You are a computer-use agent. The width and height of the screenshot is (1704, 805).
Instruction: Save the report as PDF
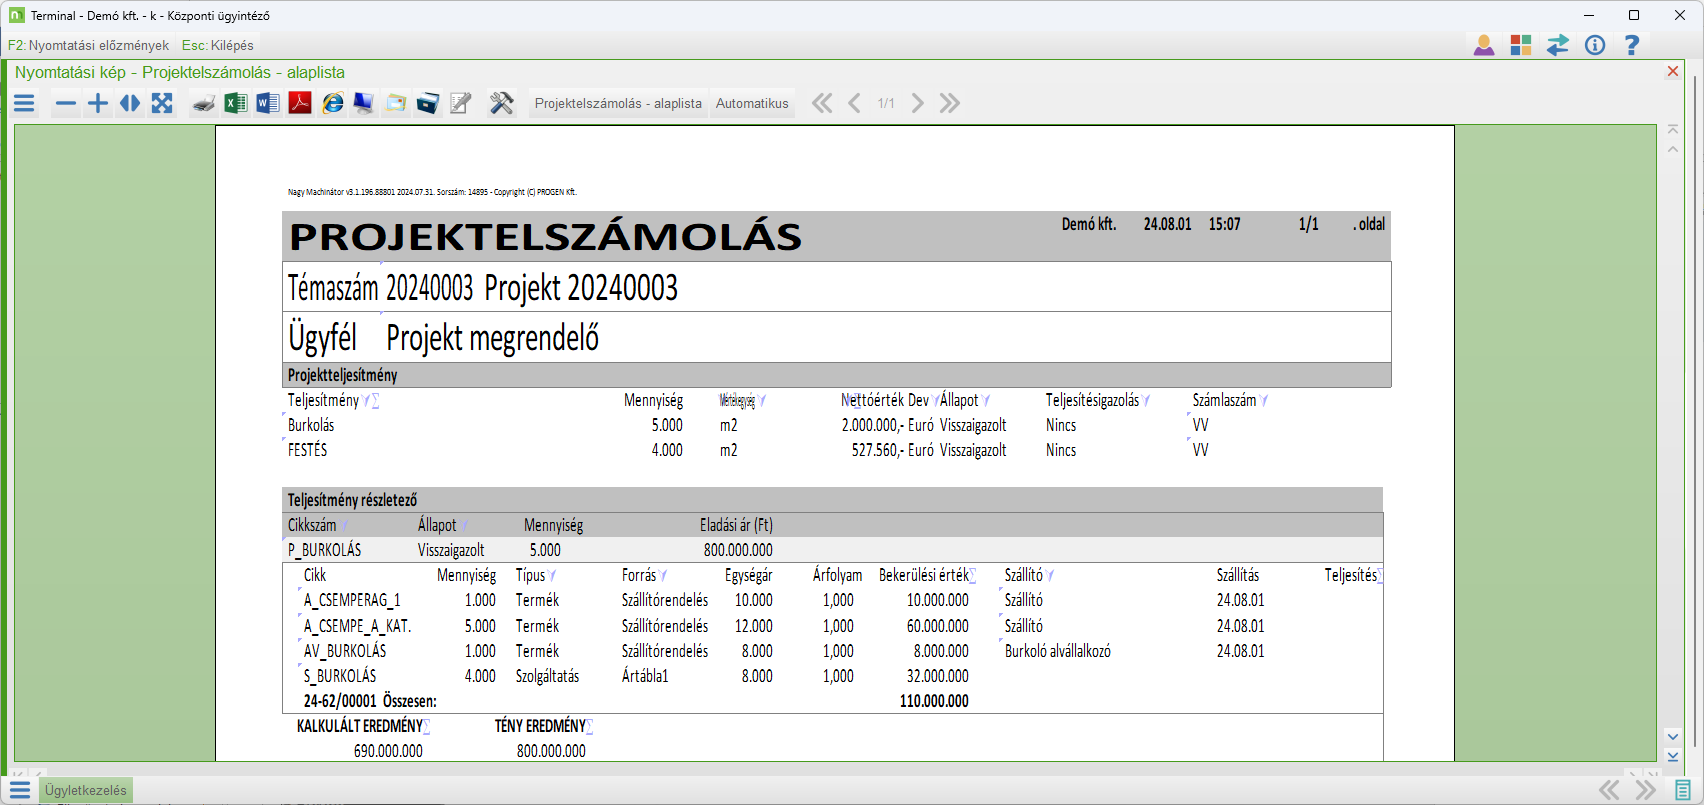(x=300, y=103)
